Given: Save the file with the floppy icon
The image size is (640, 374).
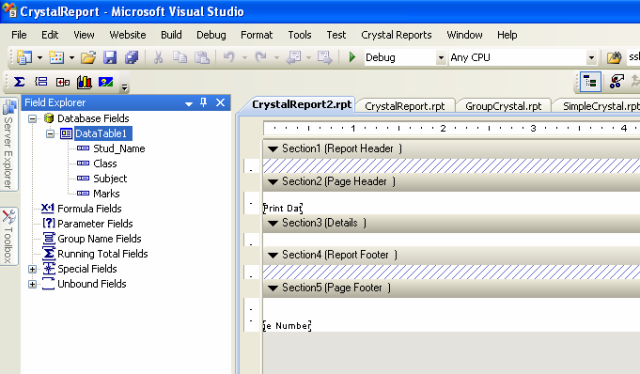Looking at the screenshot, I should point(110,58).
